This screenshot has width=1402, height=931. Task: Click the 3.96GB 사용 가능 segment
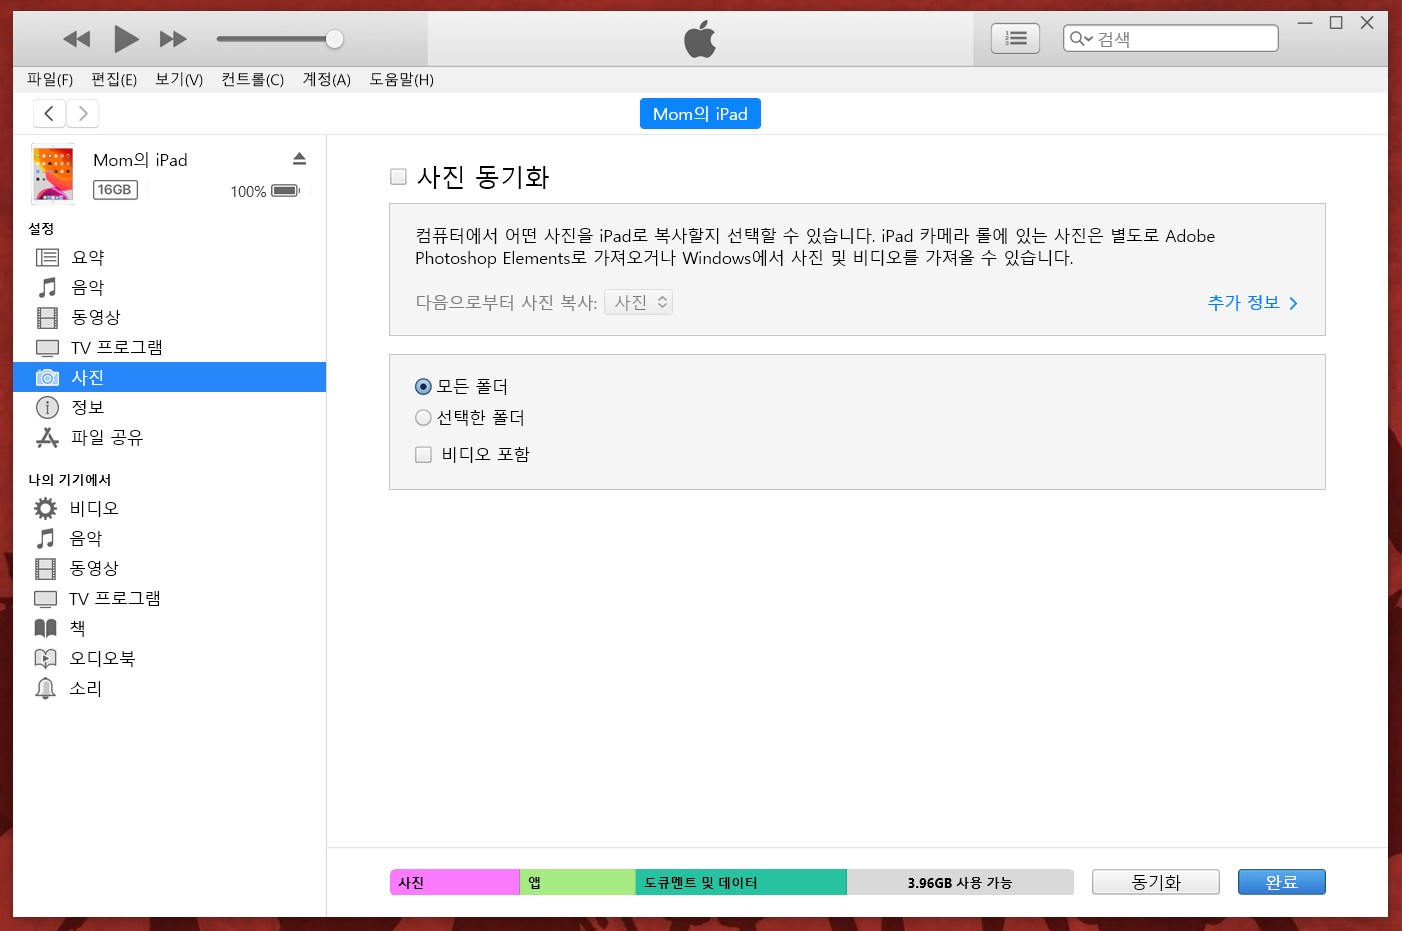click(960, 882)
